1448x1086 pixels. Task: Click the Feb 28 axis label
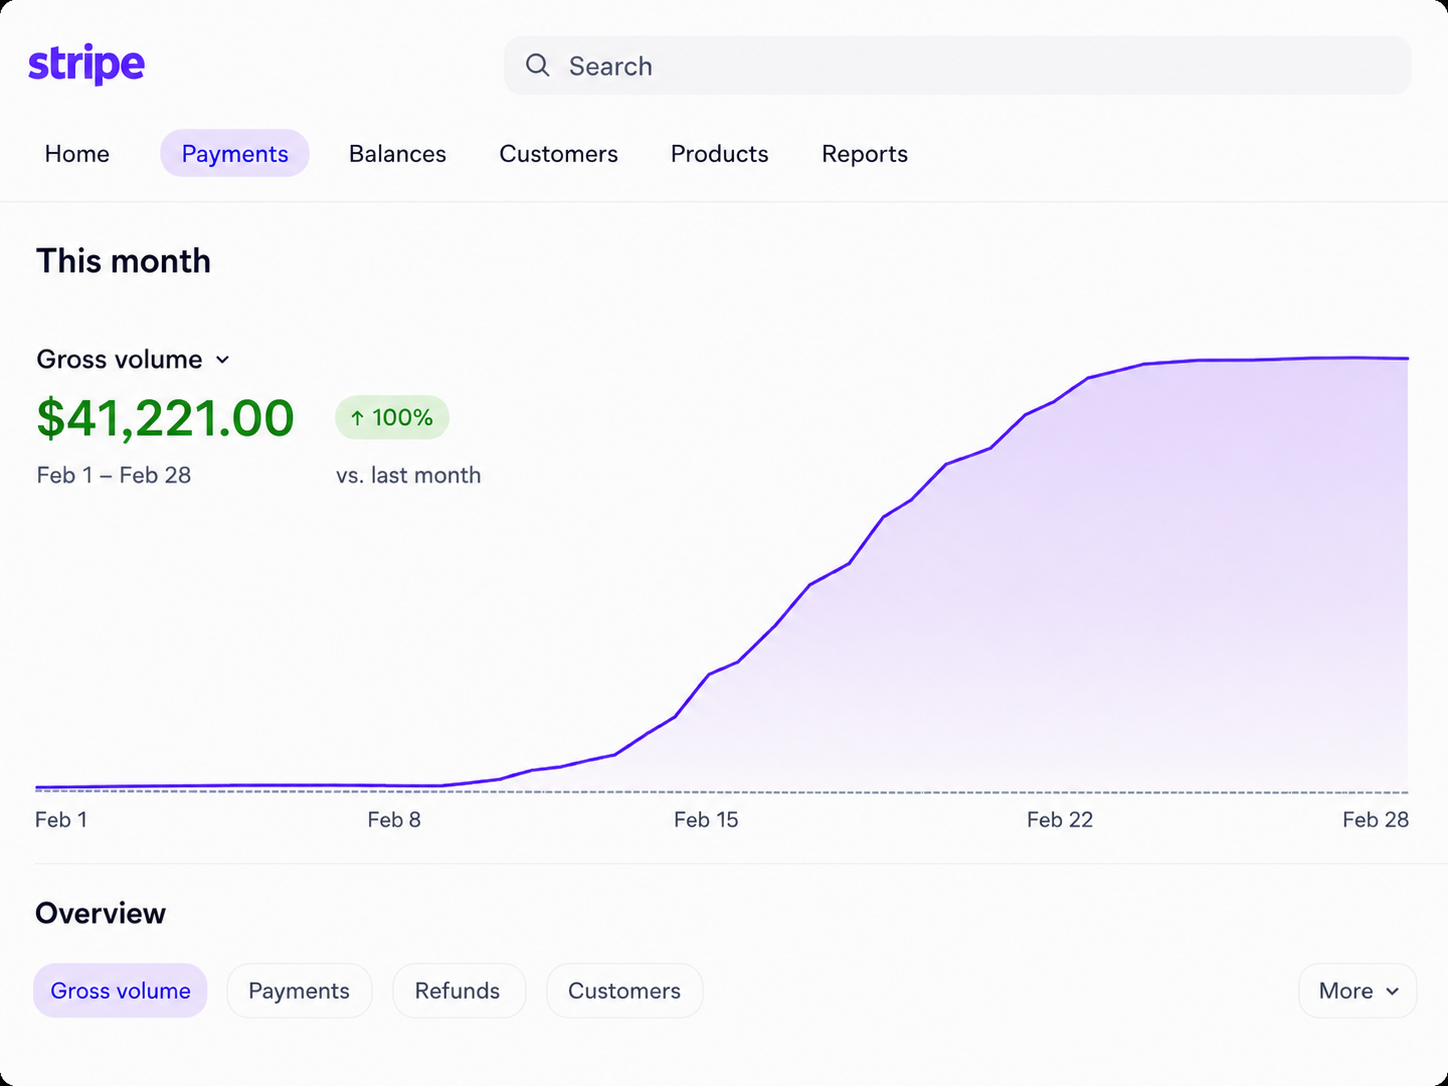coord(1375,820)
